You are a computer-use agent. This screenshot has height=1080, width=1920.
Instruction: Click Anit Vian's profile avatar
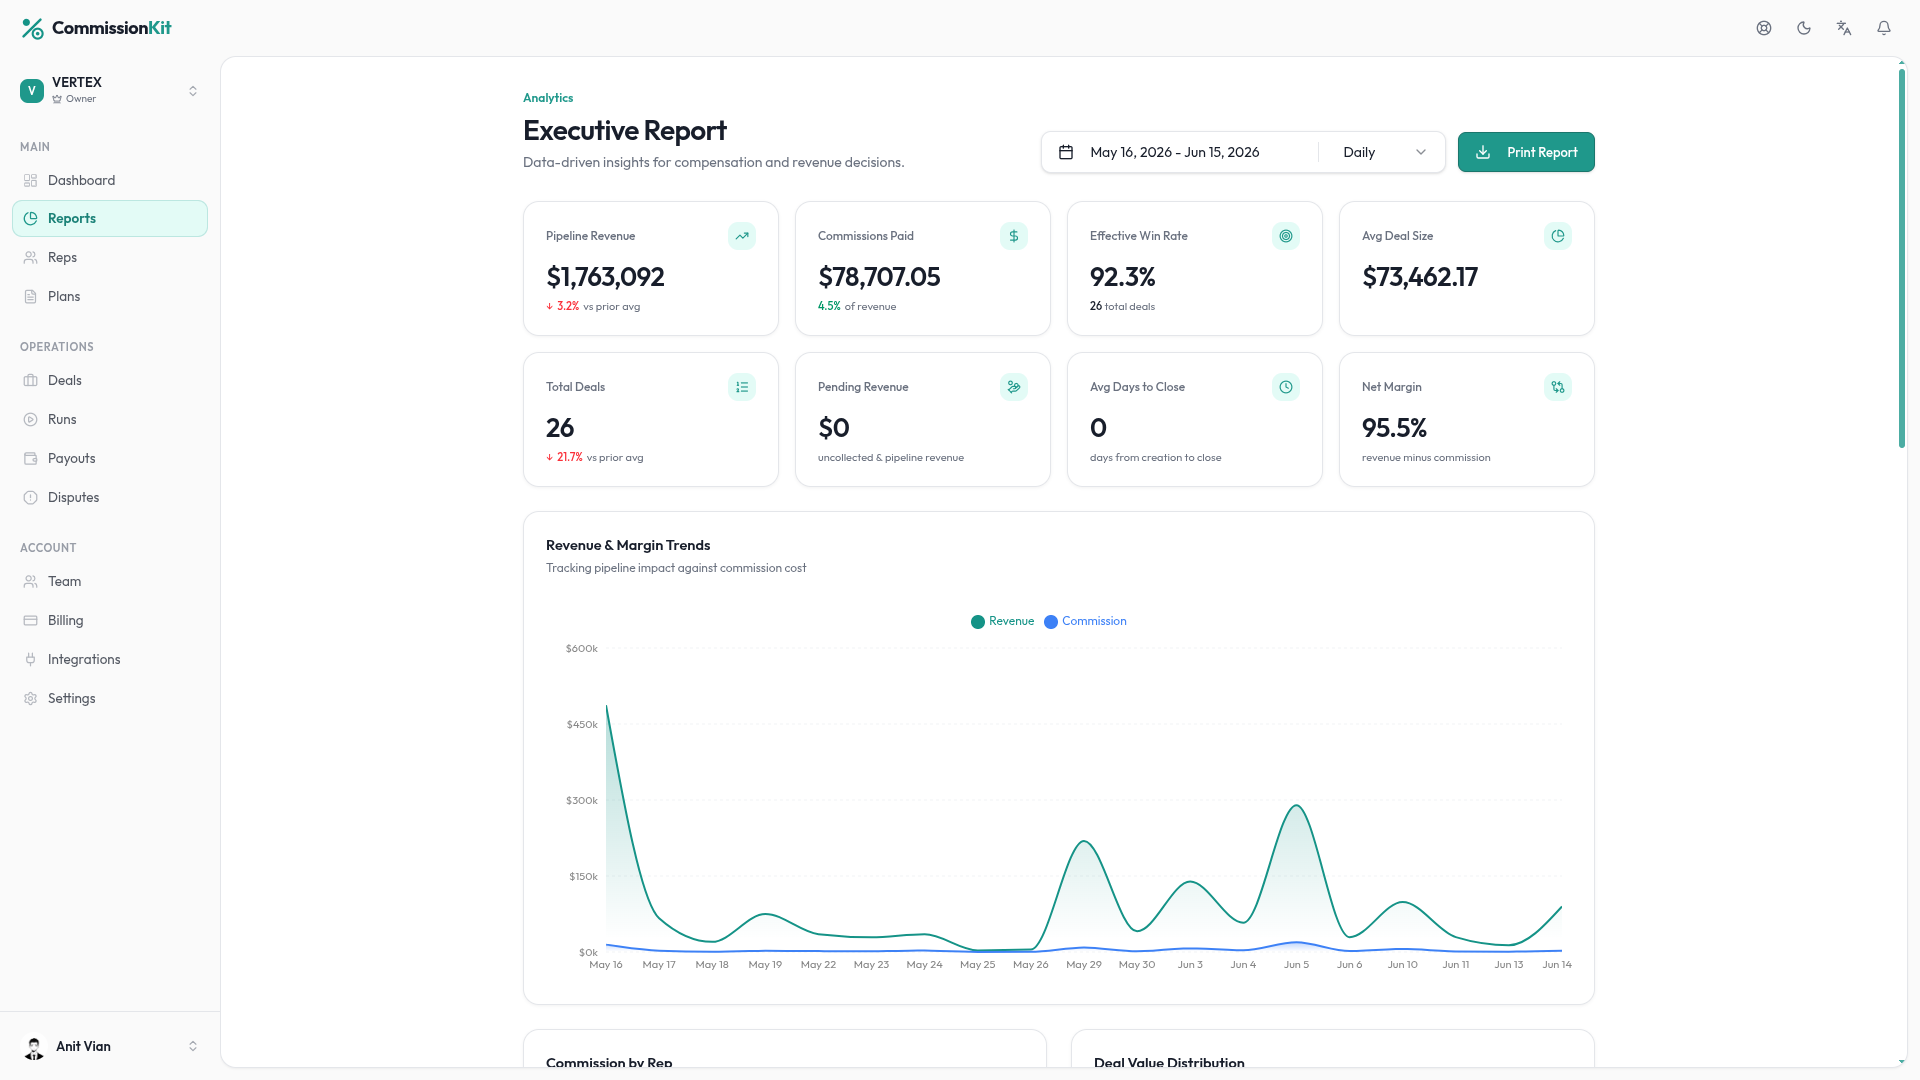[x=34, y=1047]
